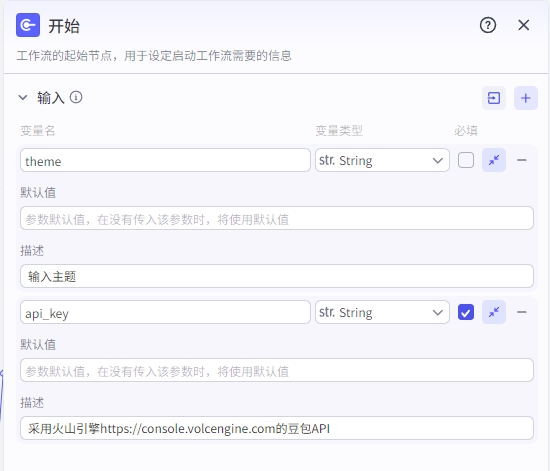Add a new input variable
This screenshot has height=471, width=550.
click(x=525, y=98)
